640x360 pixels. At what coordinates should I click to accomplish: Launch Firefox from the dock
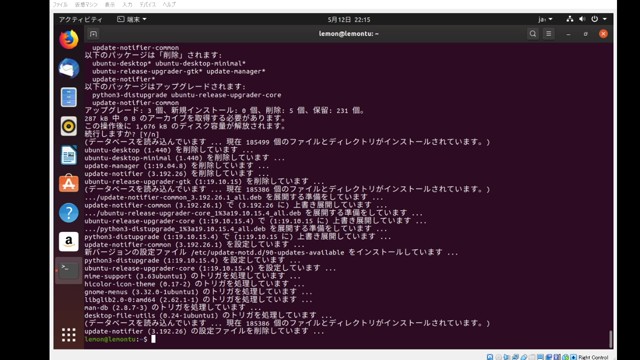point(69,40)
